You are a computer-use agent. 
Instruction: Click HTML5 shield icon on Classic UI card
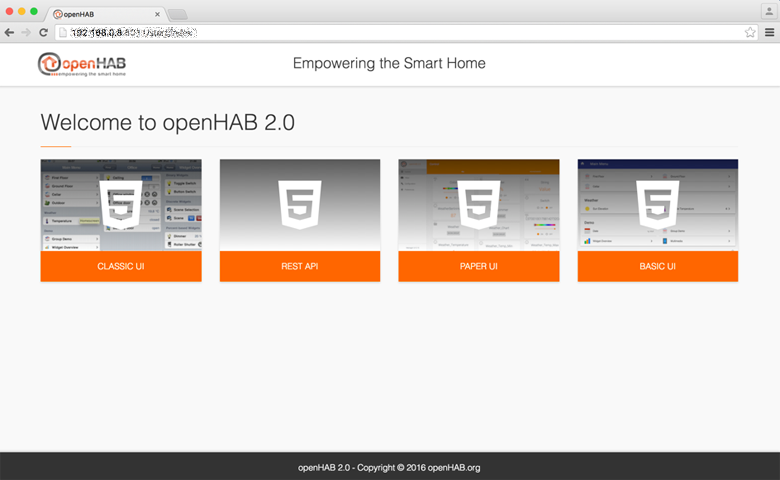pos(121,205)
